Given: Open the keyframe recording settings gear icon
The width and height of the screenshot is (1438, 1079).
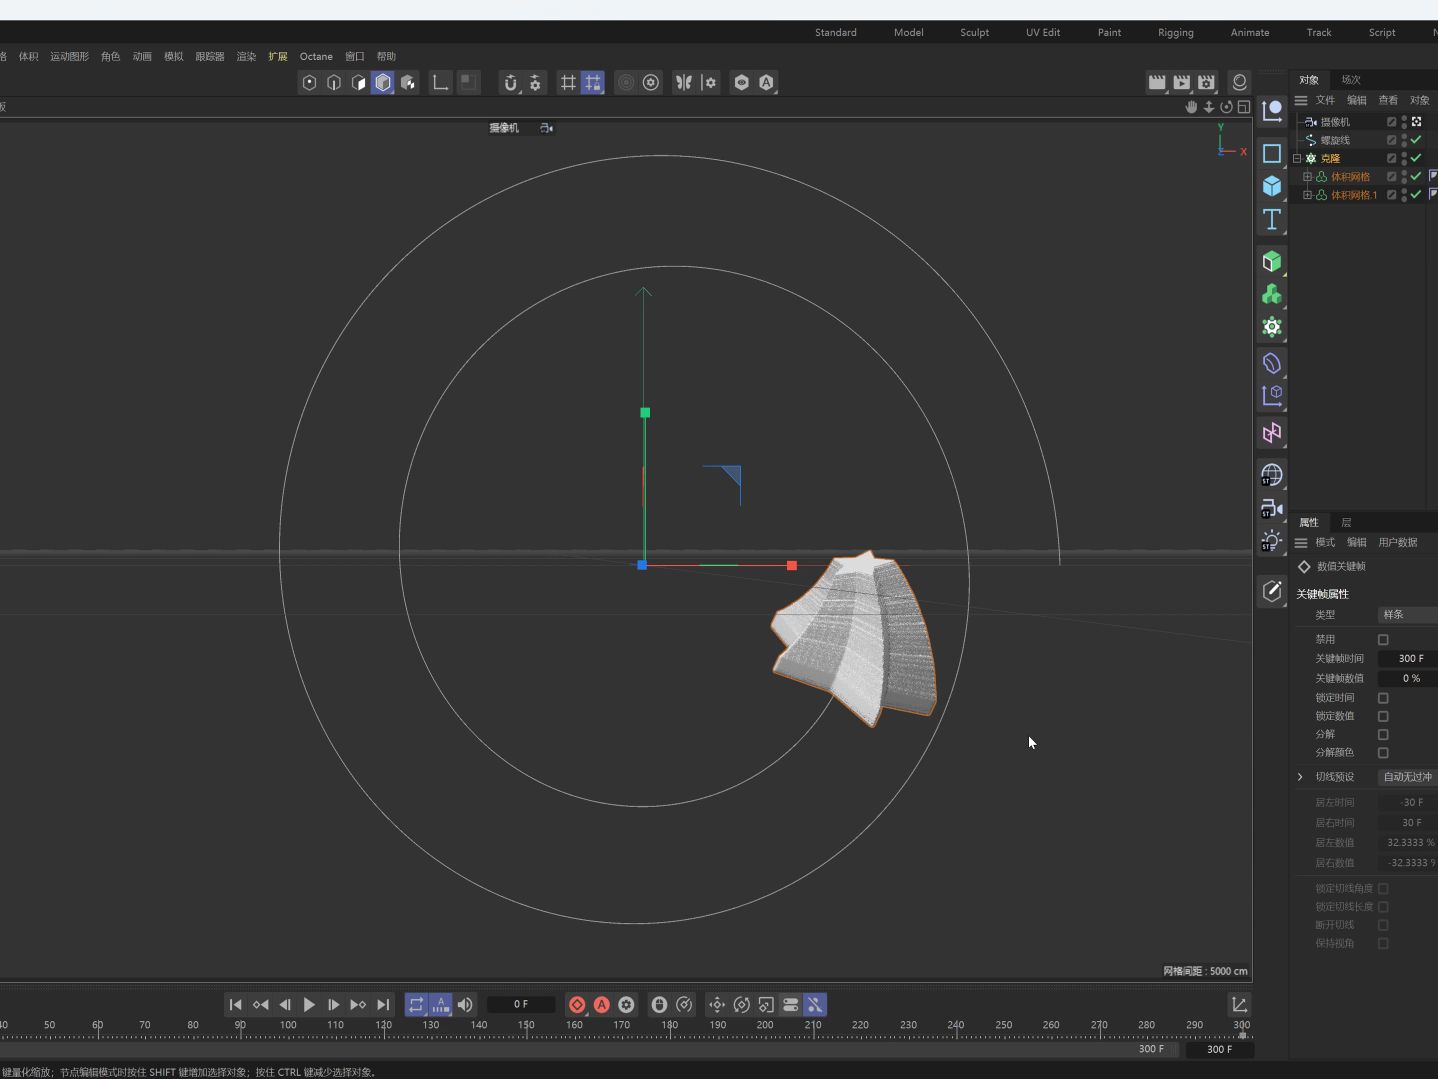Looking at the screenshot, I should click(x=625, y=1005).
